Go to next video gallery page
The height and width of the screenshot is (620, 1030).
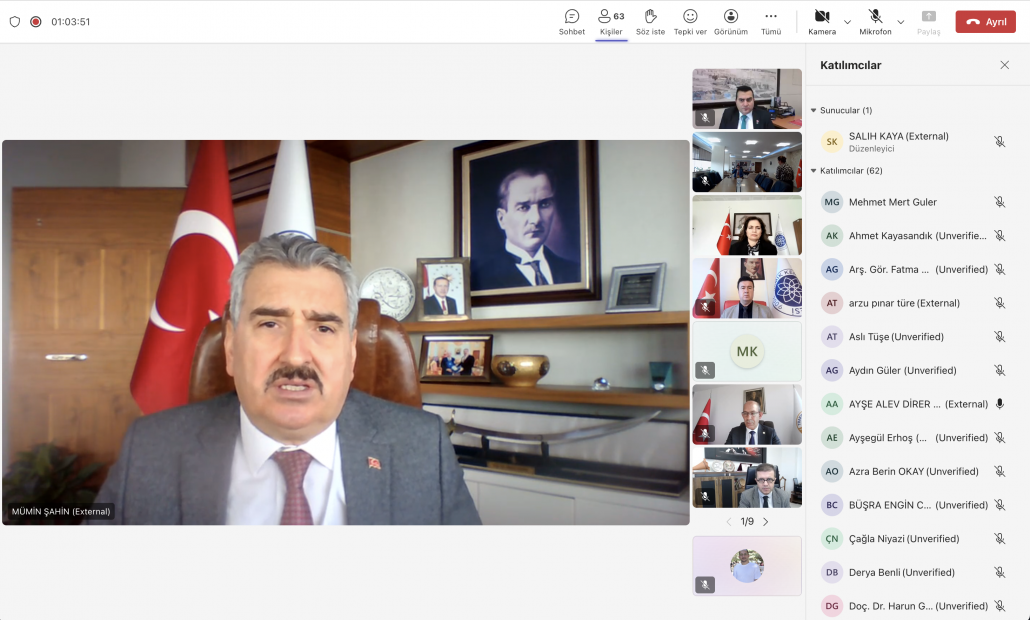(x=766, y=522)
